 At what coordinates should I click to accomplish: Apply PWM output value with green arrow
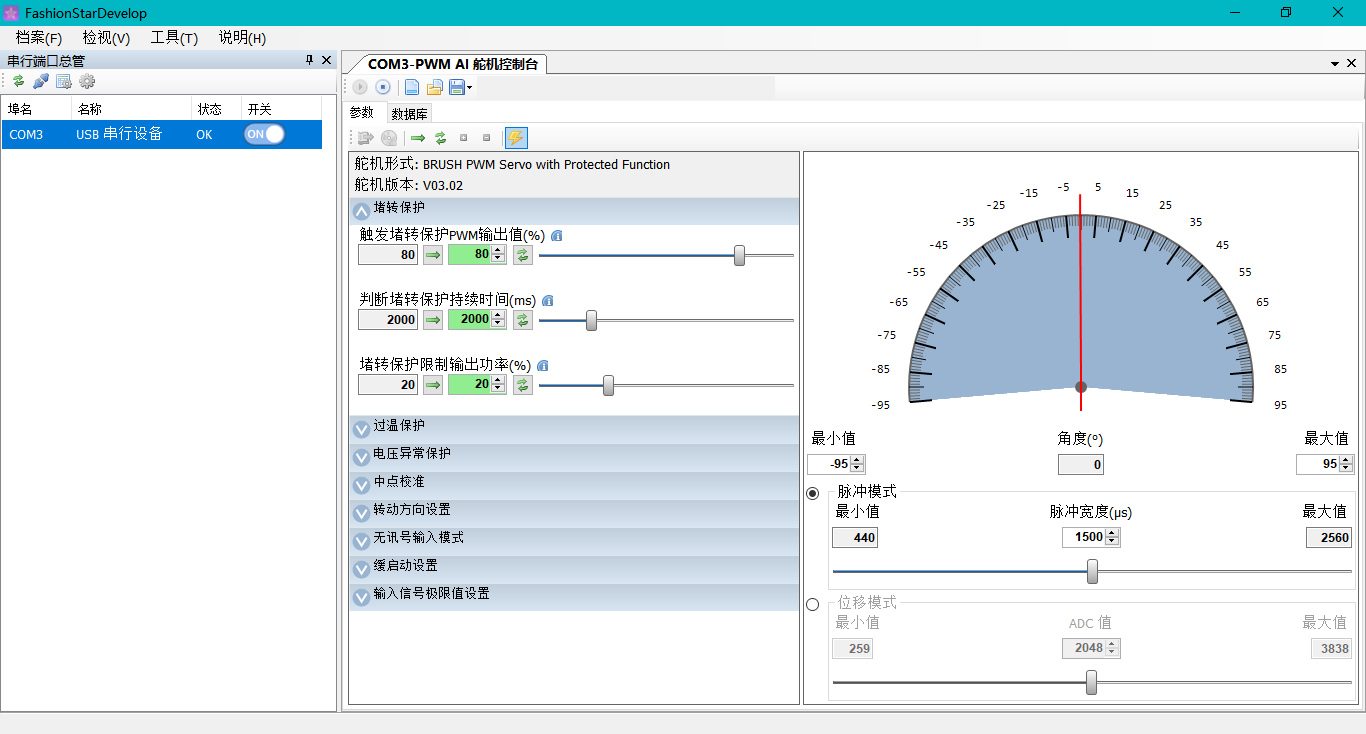(x=433, y=255)
